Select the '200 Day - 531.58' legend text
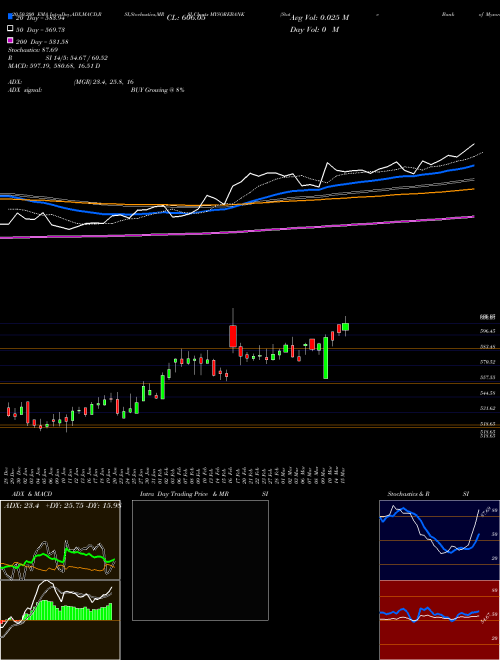This screenshot has height=660, width=500. (x=42, y=42)
